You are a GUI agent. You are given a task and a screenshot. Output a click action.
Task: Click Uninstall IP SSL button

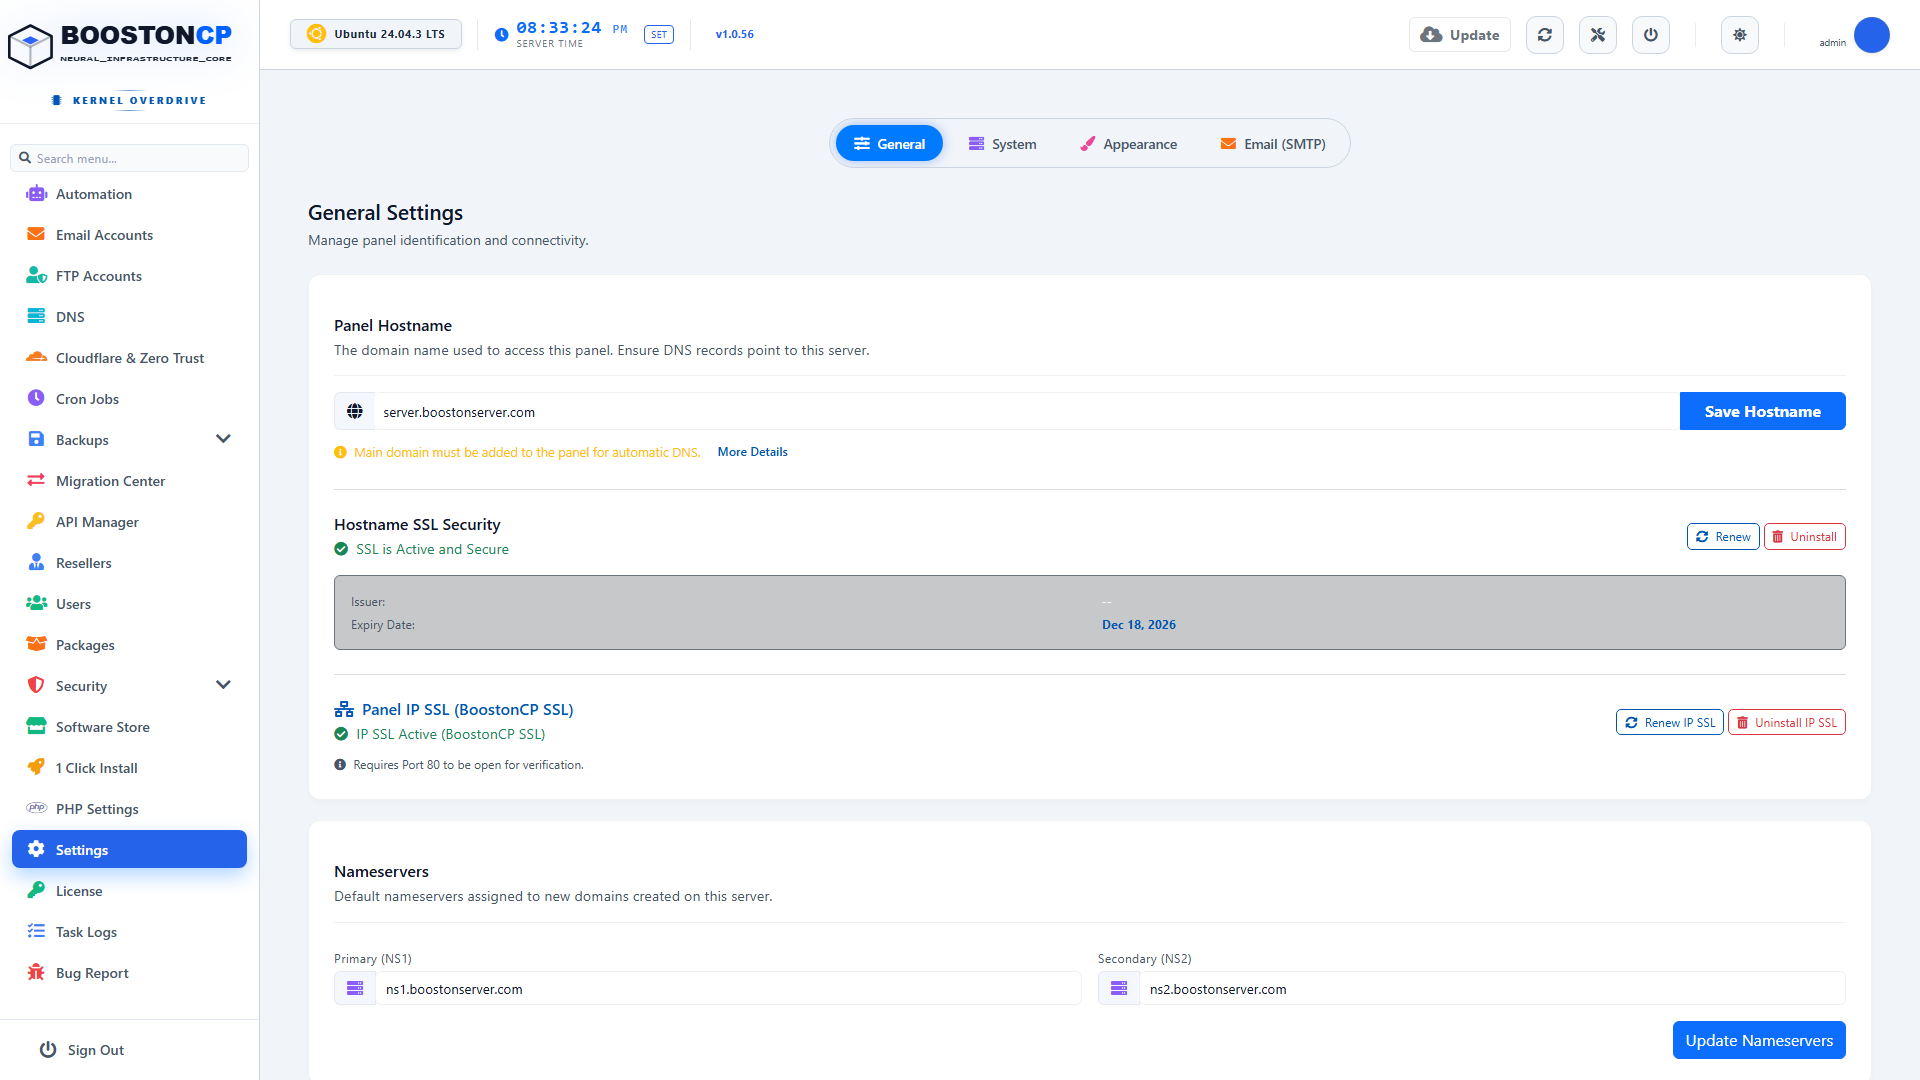pyautogui.click(x=1786, y=723)
